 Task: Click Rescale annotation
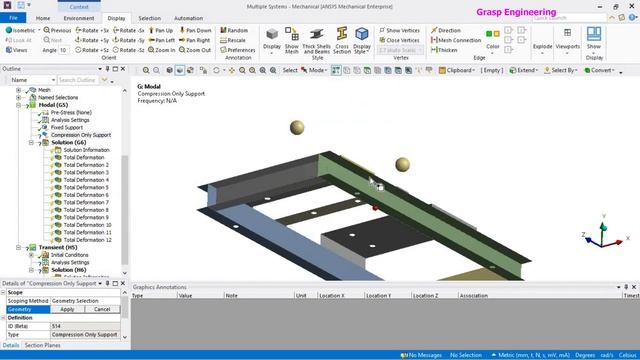tap(233, 40)
